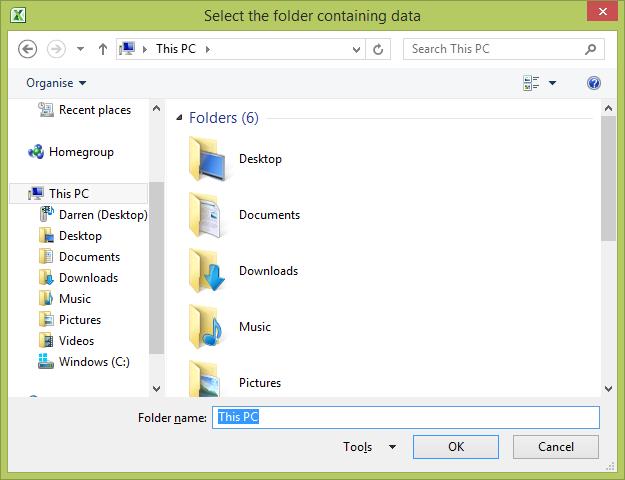The width and height of the screenshot is (625, 480).
Task: Click the Desktop label in main pane
Action: click(x=260, y=159)
